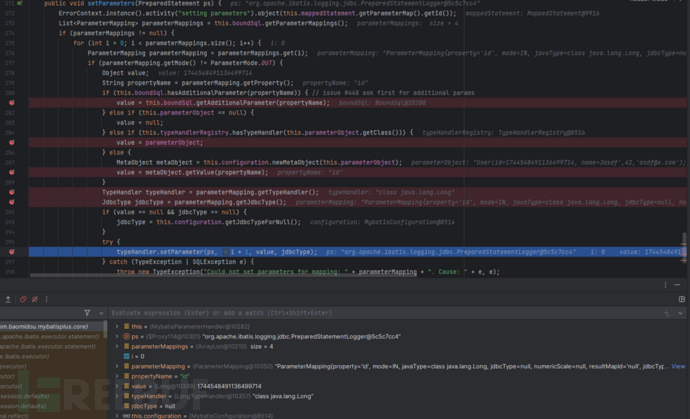
Task: Select the first executor.statement stack frame
Action: point(50,337)
